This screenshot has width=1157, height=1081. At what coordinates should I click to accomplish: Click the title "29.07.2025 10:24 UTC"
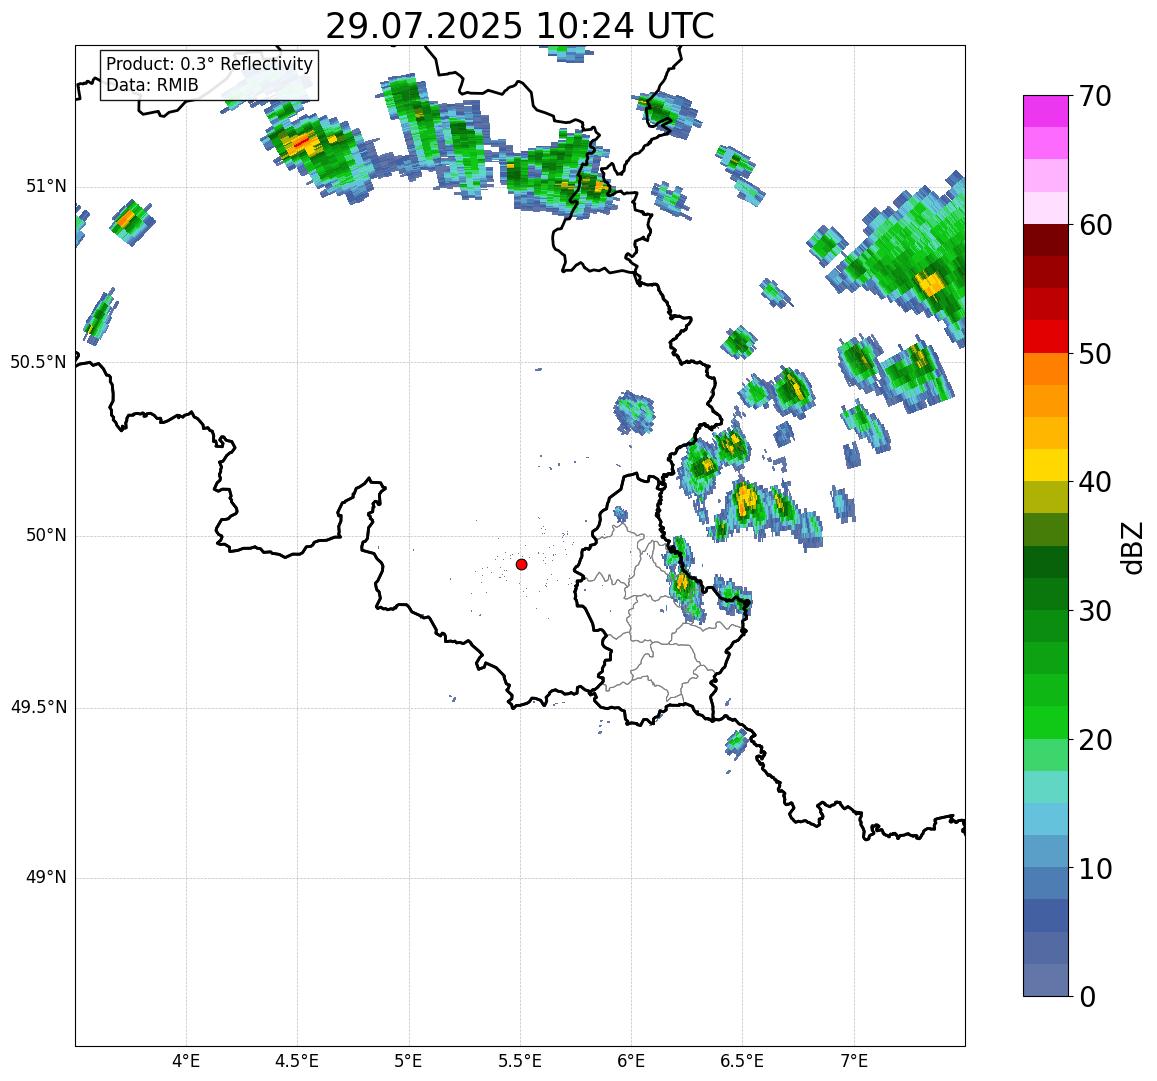[520, 27]
